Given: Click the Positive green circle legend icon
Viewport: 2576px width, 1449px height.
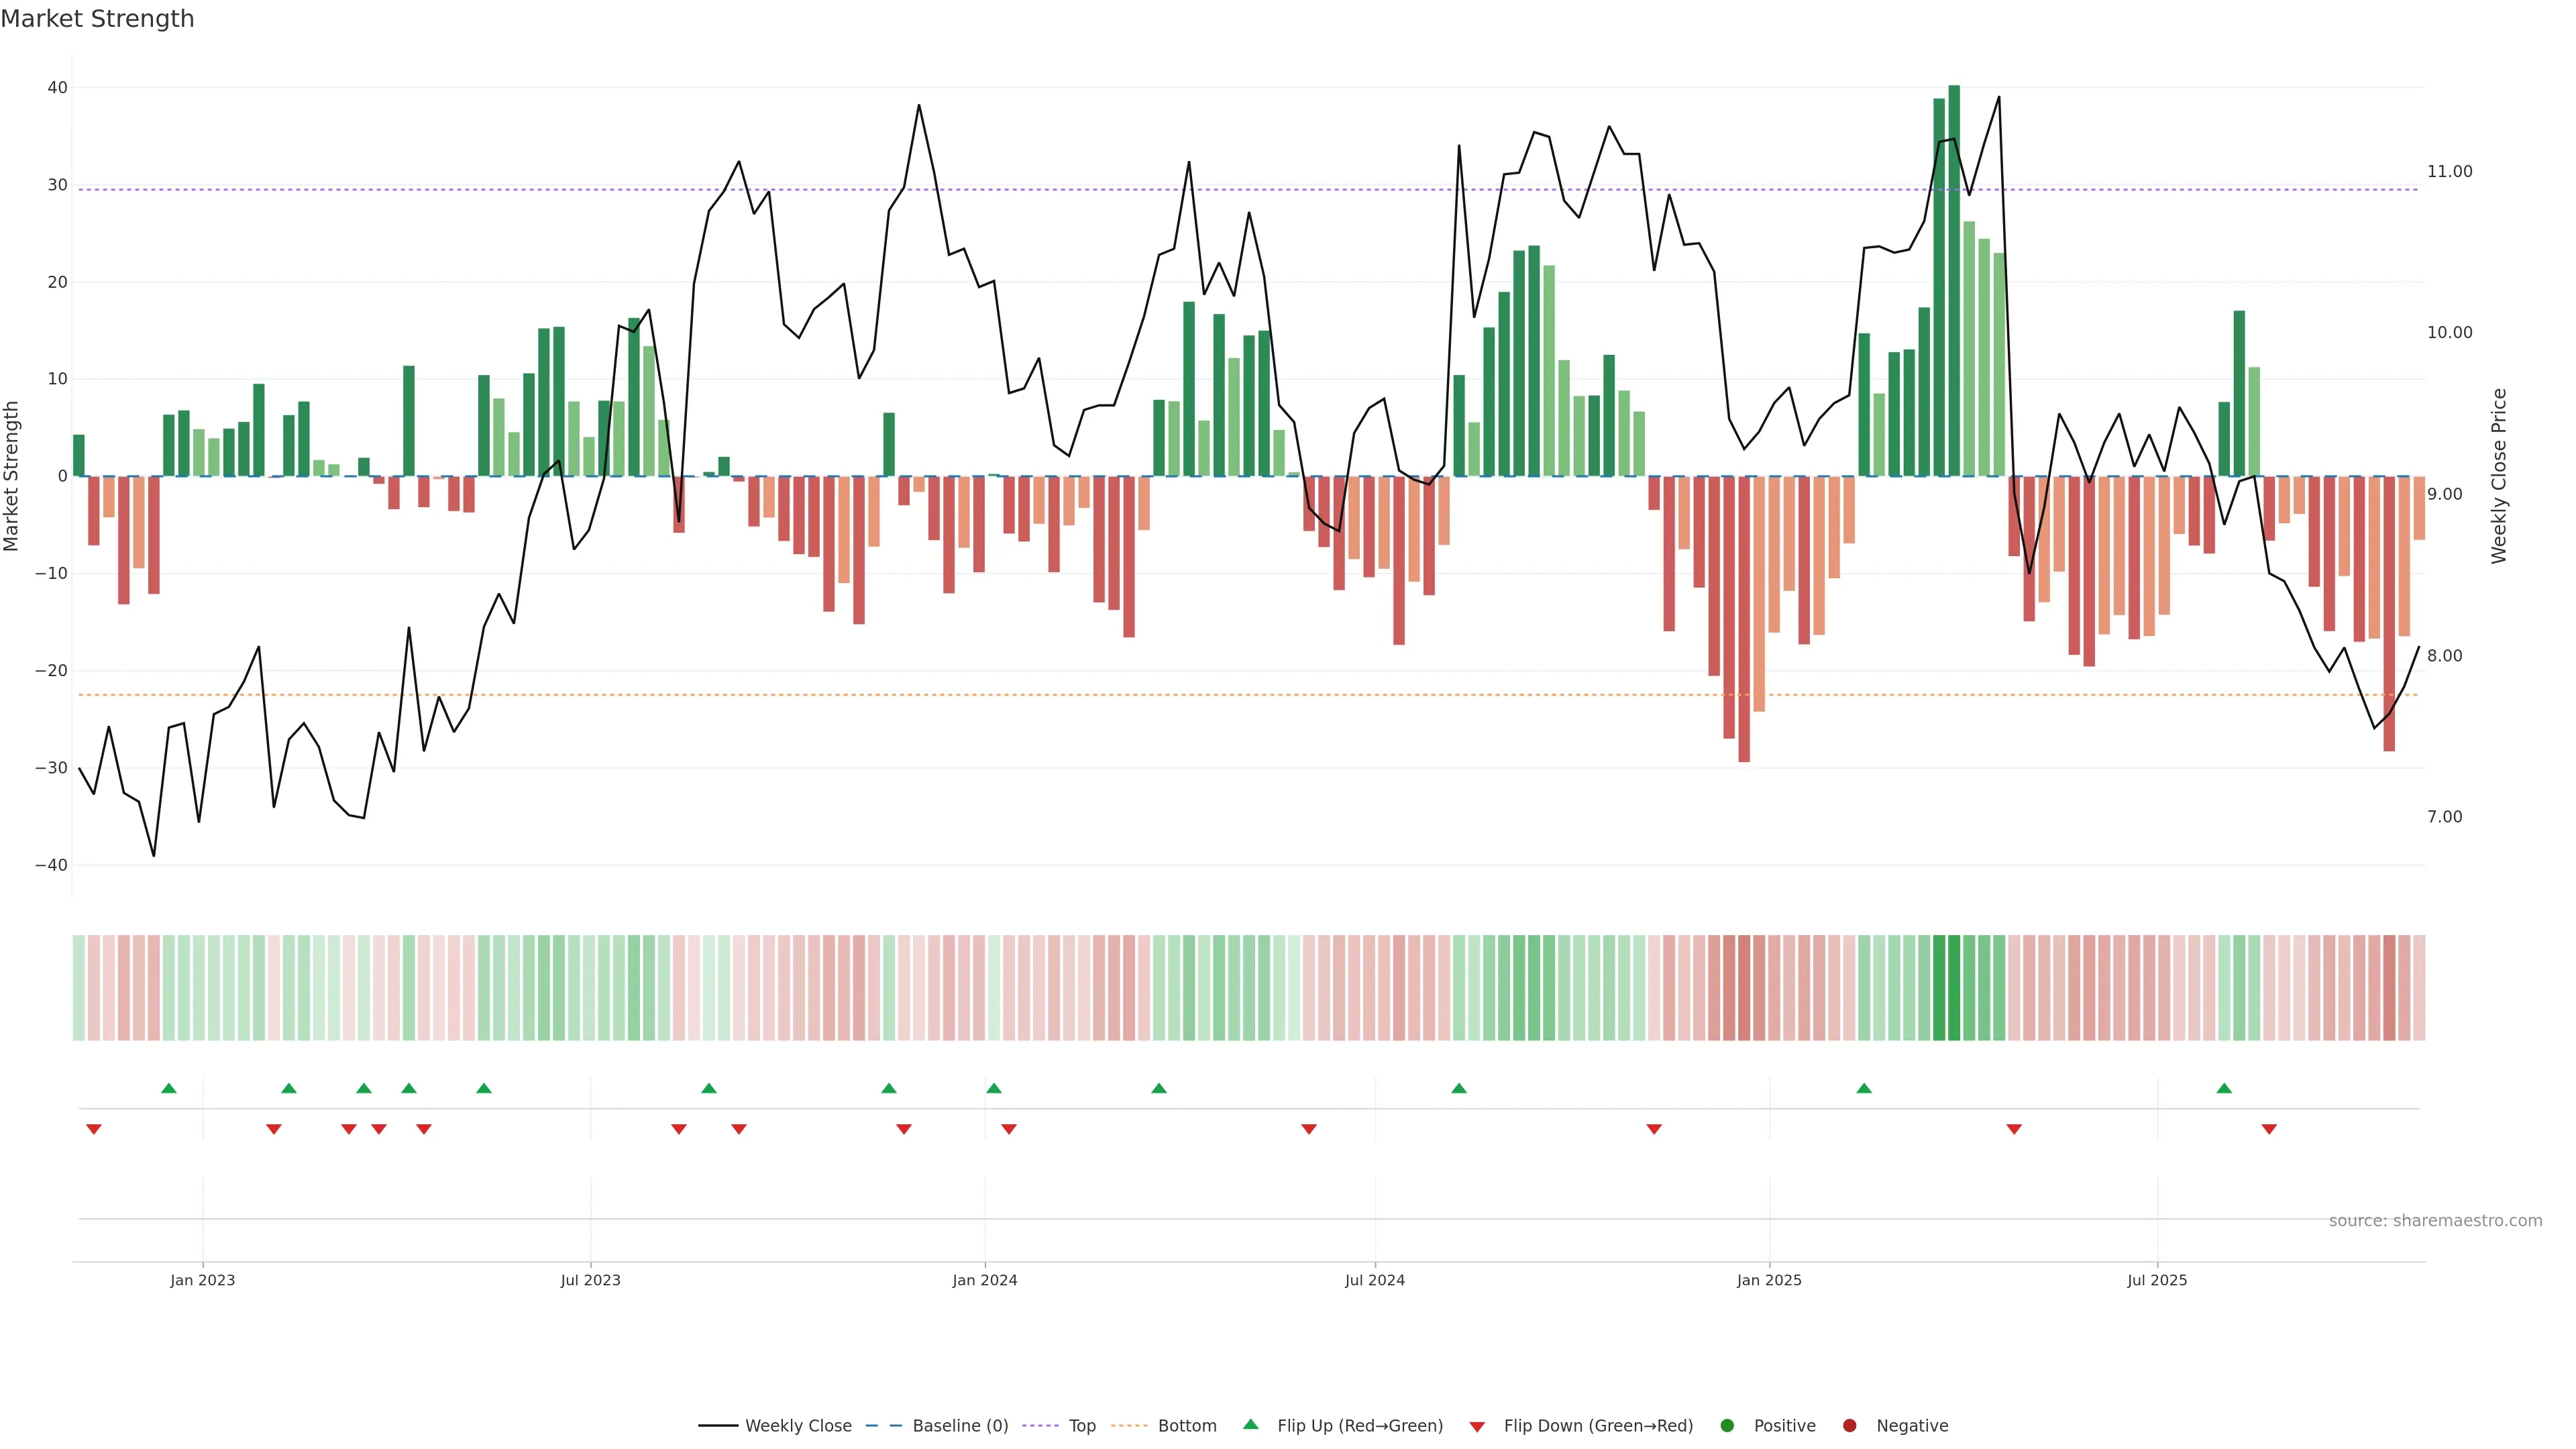Looking at the screenshot, I should click(1727, 1425).
